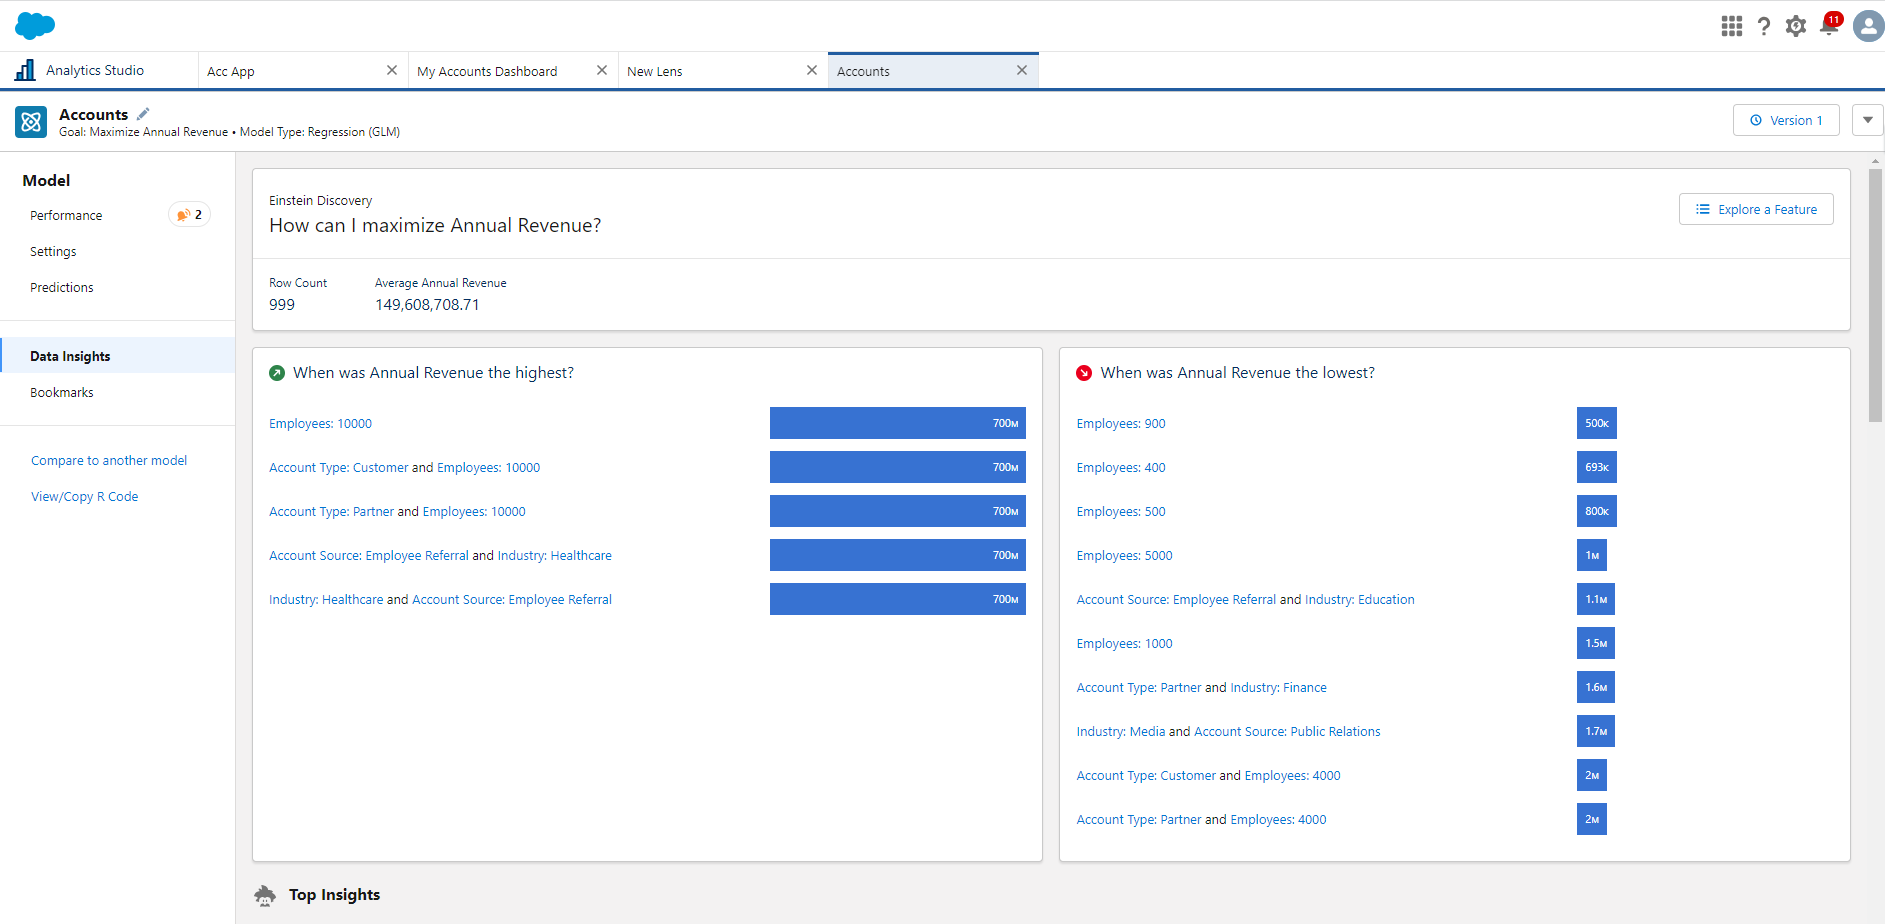1885x924 pixels.
Task: Click the Explore a Feature button
Action: click(x=1756, y=209)
